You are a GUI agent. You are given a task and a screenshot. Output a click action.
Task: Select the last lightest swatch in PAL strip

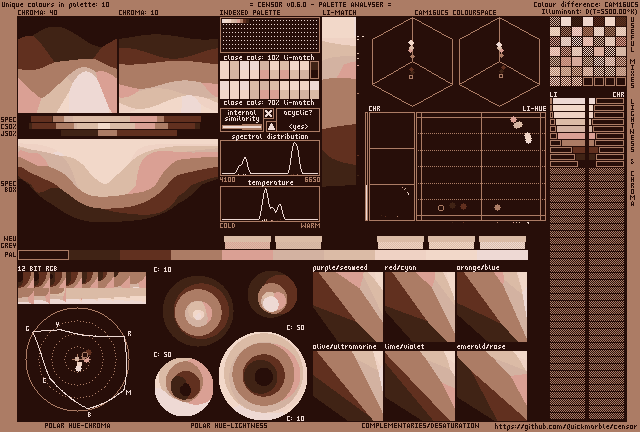pos(502,255)
